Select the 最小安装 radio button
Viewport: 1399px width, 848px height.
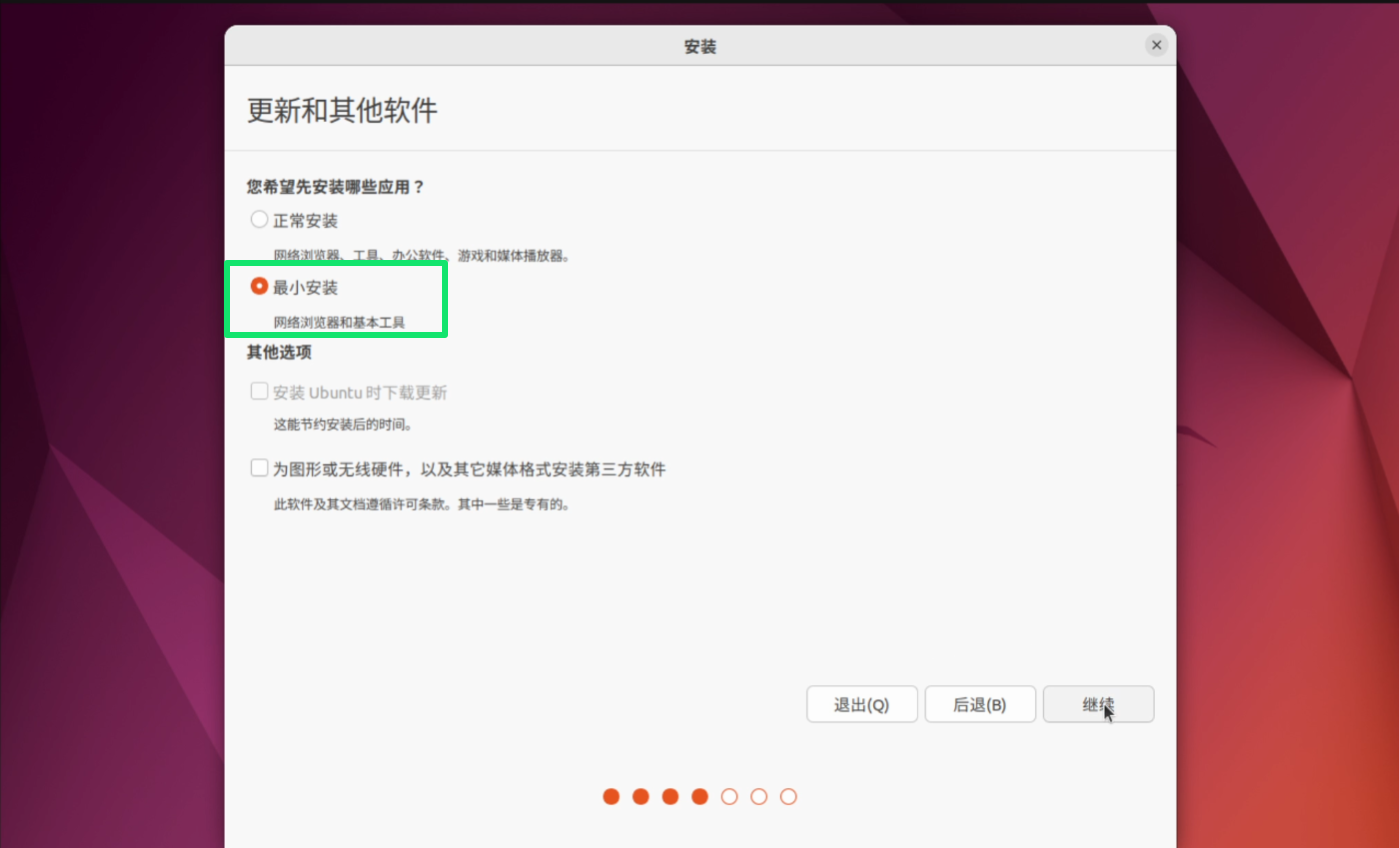(x=259, y=287)
